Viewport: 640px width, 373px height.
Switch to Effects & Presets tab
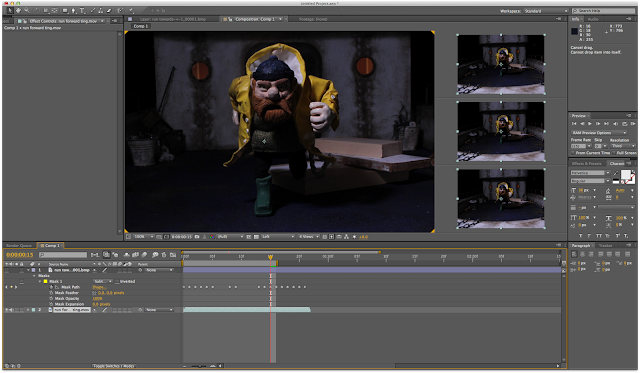(x=587, y=163)
